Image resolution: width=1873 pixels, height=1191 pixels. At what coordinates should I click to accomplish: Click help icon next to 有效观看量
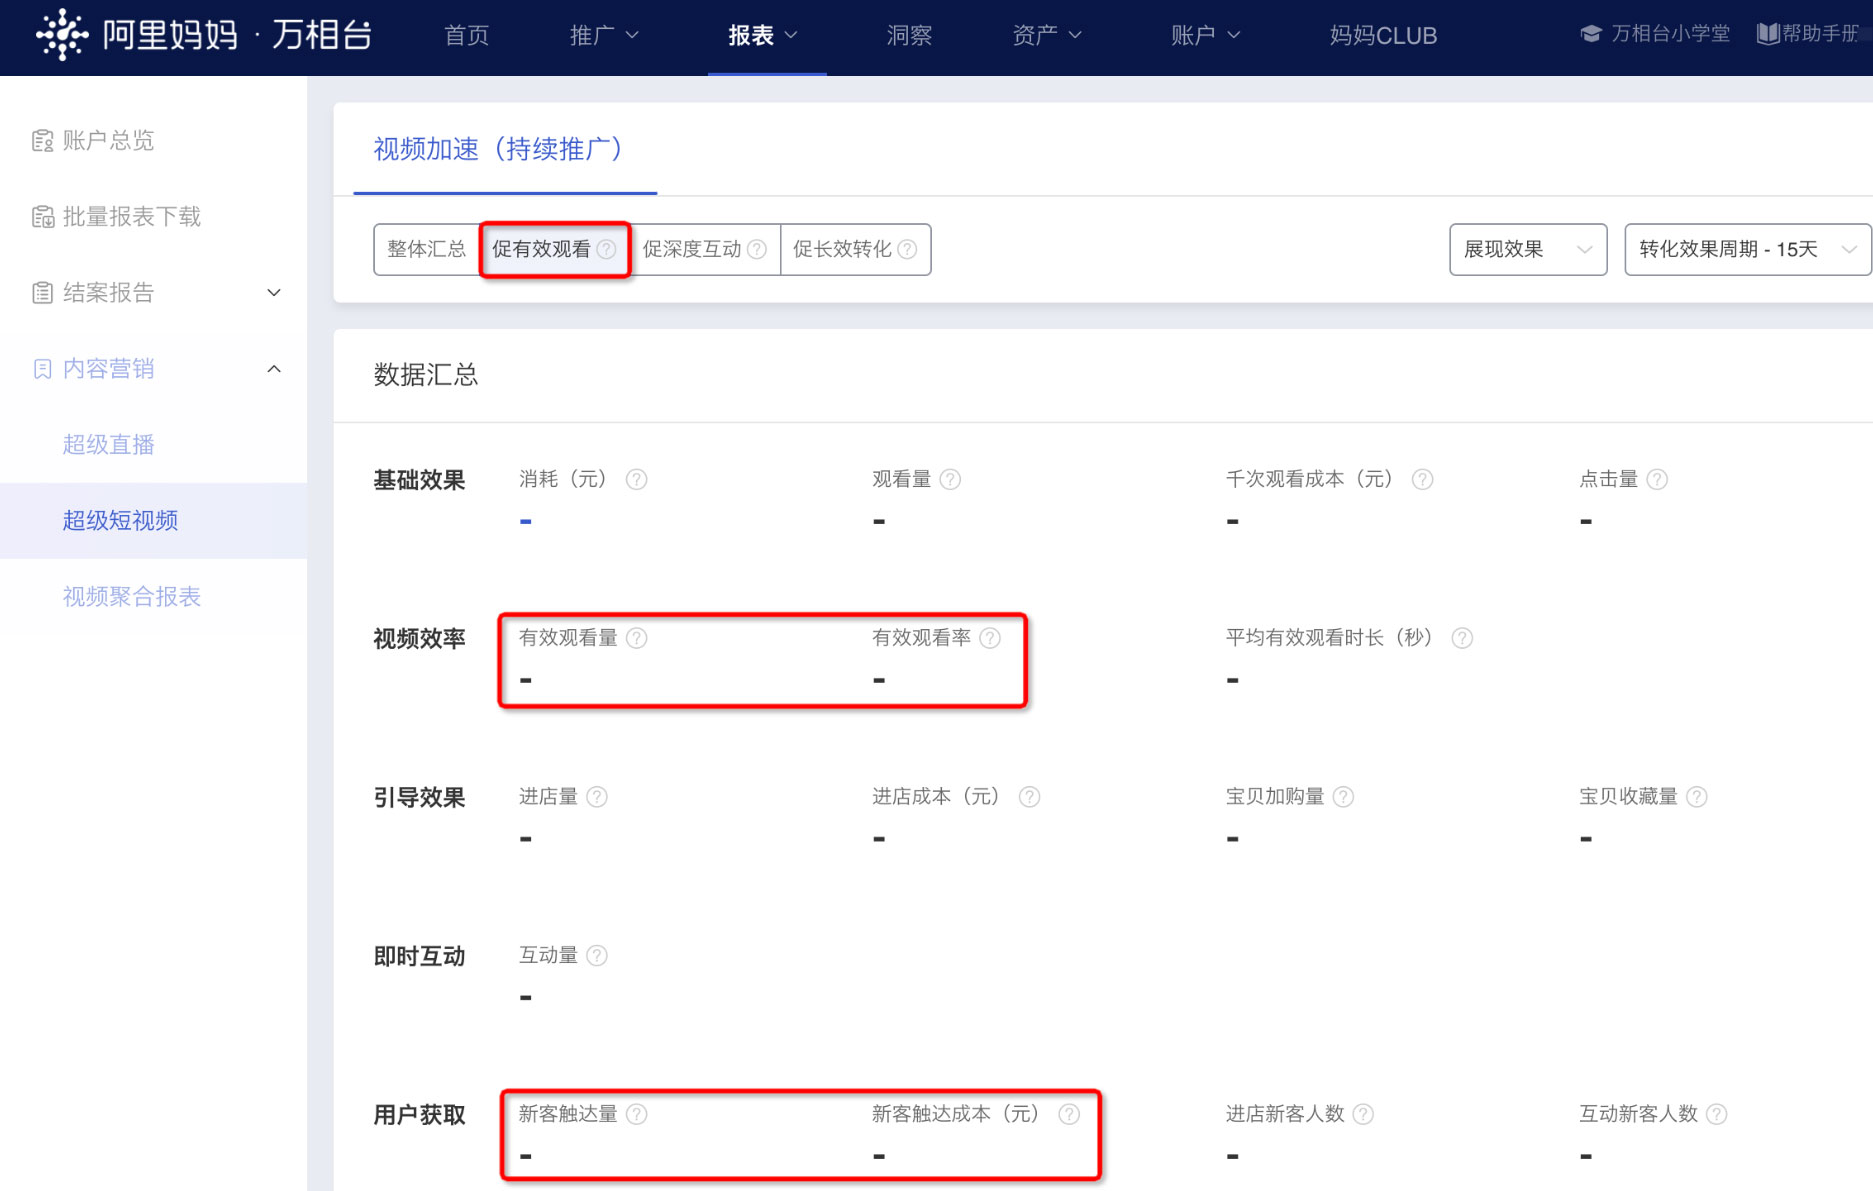click(636, 638)
